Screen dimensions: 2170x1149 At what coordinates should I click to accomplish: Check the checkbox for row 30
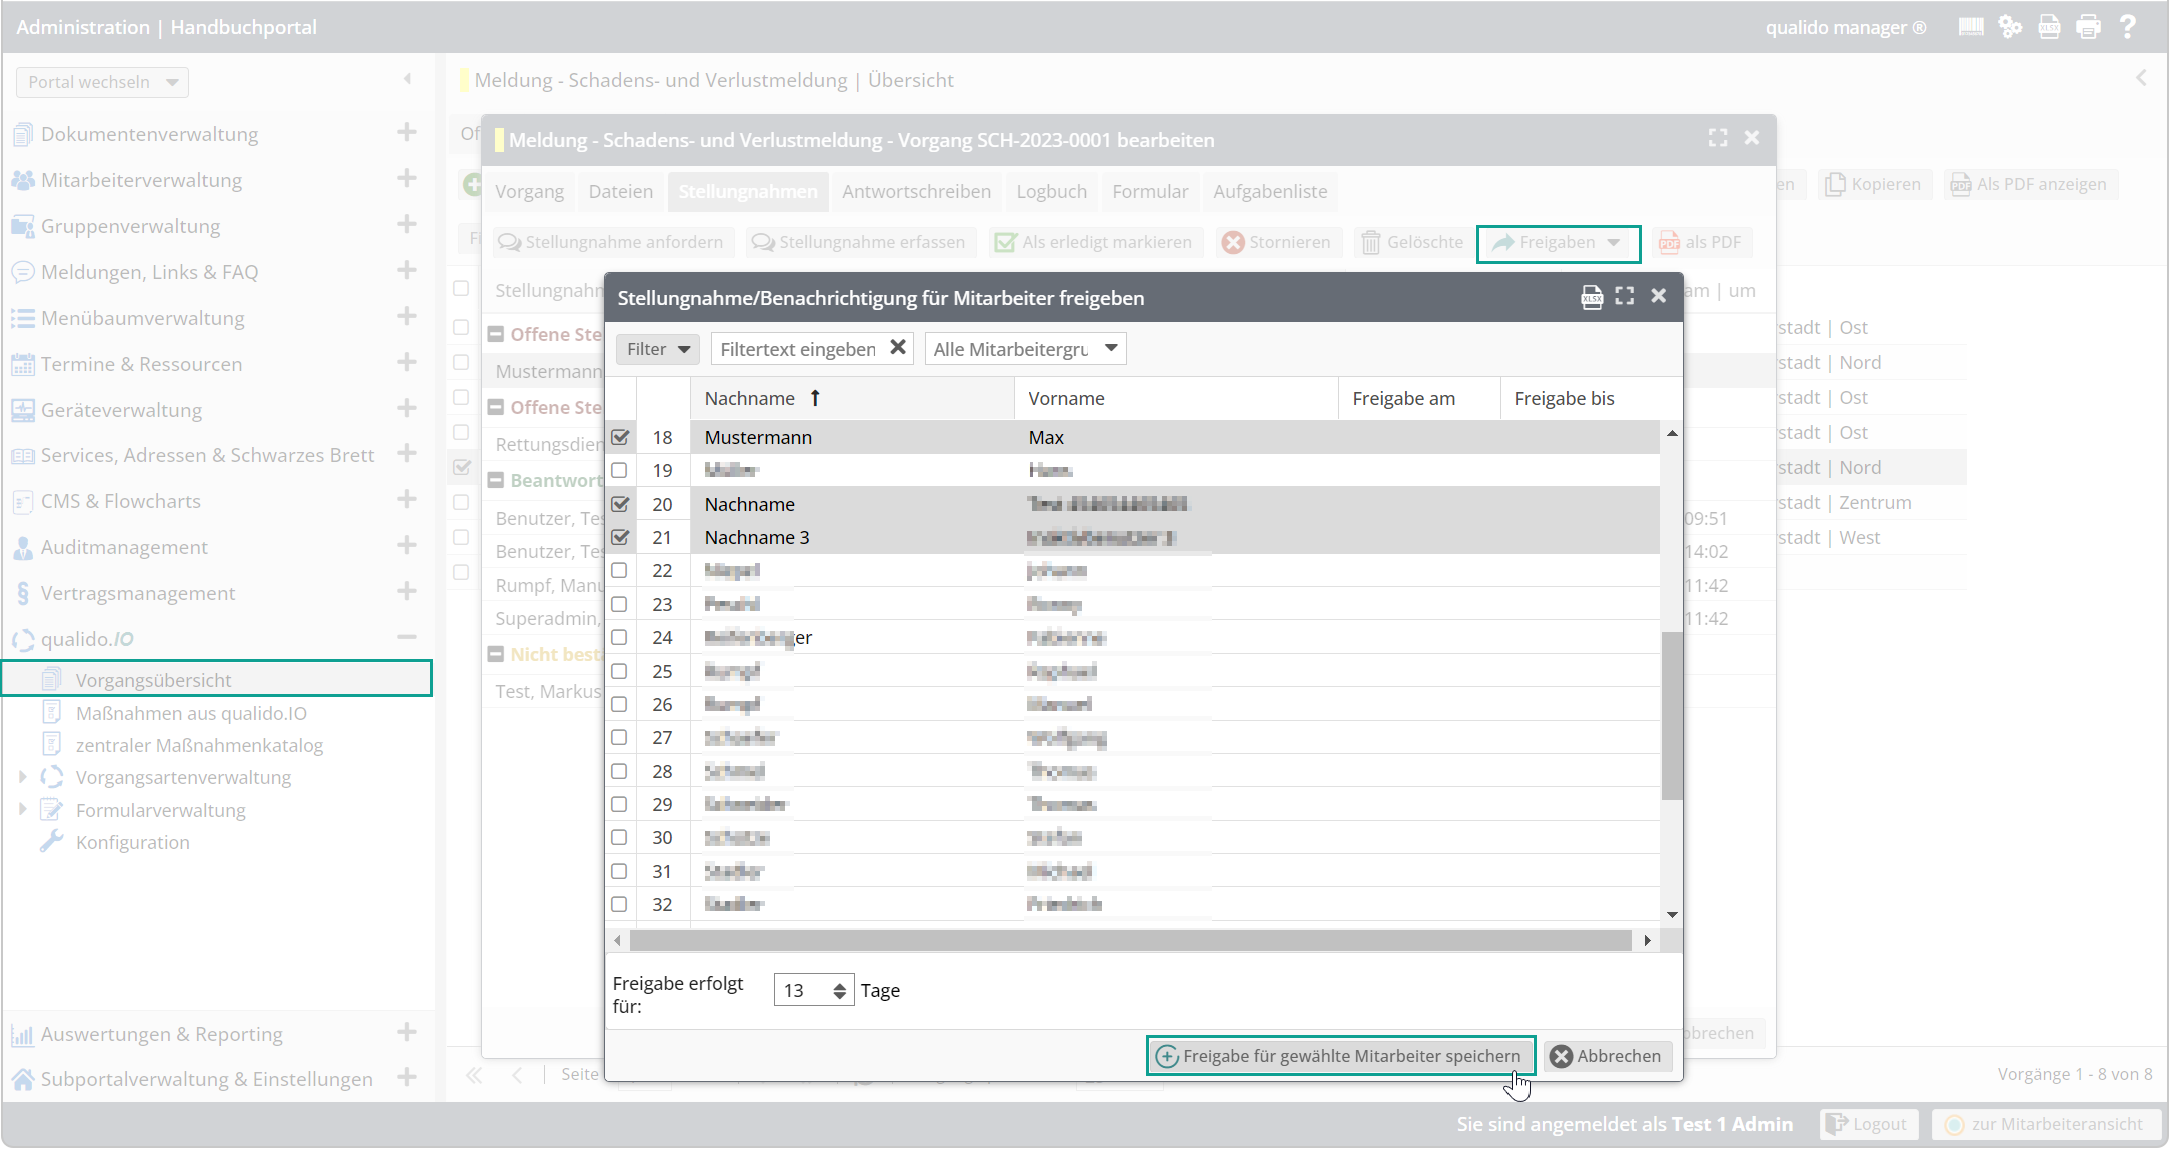click(x=619, y=837)
